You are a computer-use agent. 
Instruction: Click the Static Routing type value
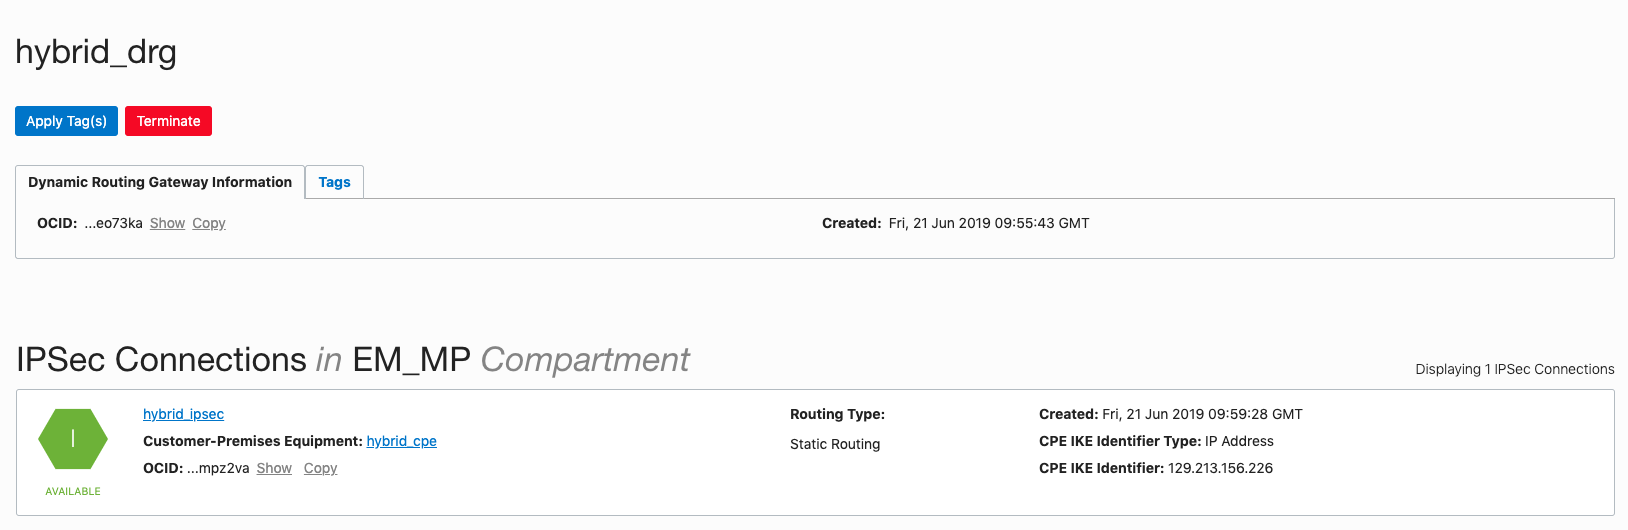pyautogui.click(x=835, y=444)
